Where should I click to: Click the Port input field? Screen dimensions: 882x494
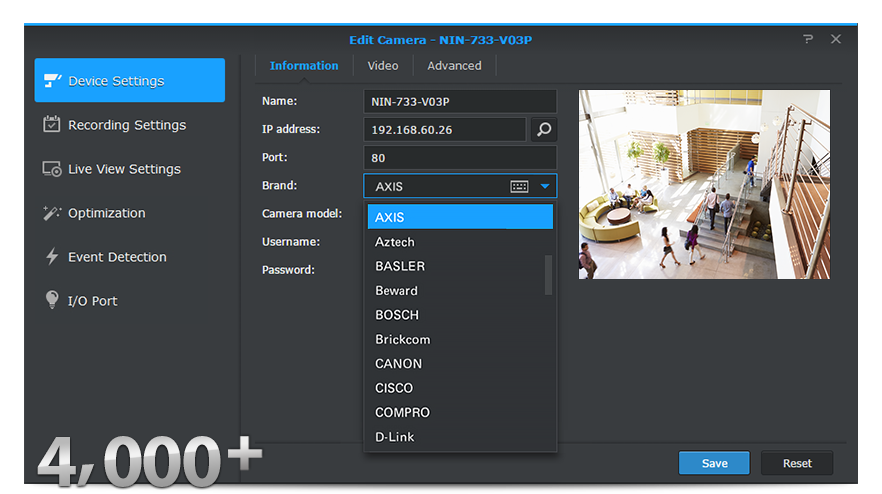(460, 158)
